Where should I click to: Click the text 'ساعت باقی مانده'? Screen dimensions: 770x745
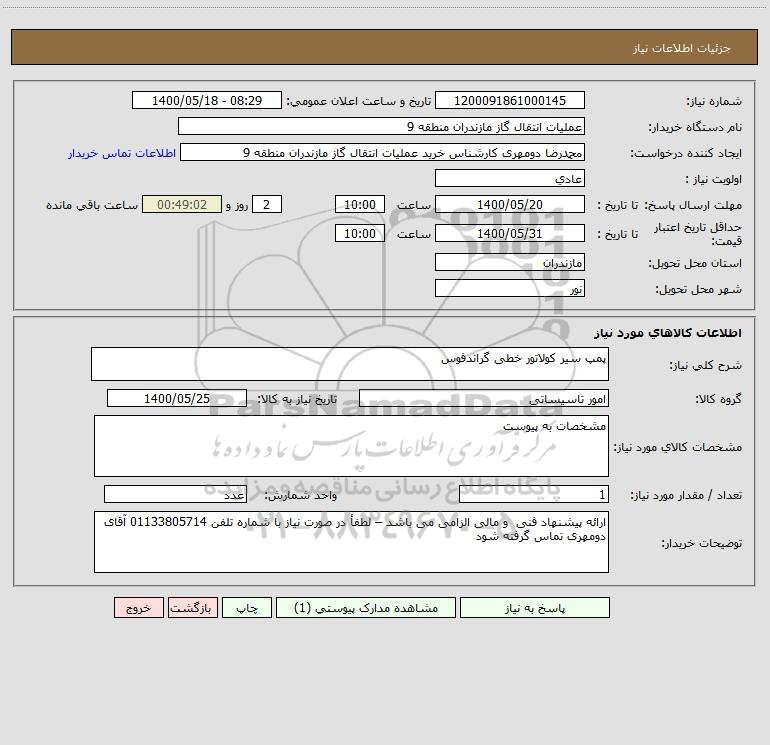point(92,205)
